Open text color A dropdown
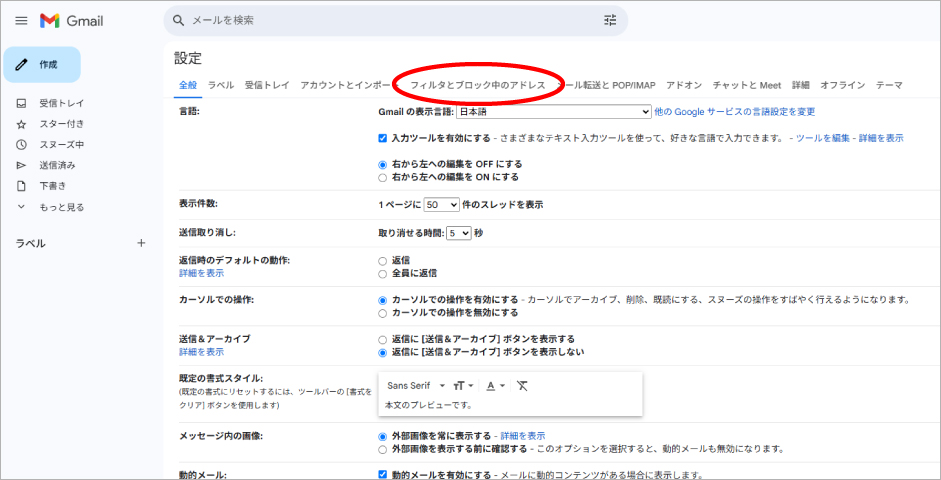 495,385
